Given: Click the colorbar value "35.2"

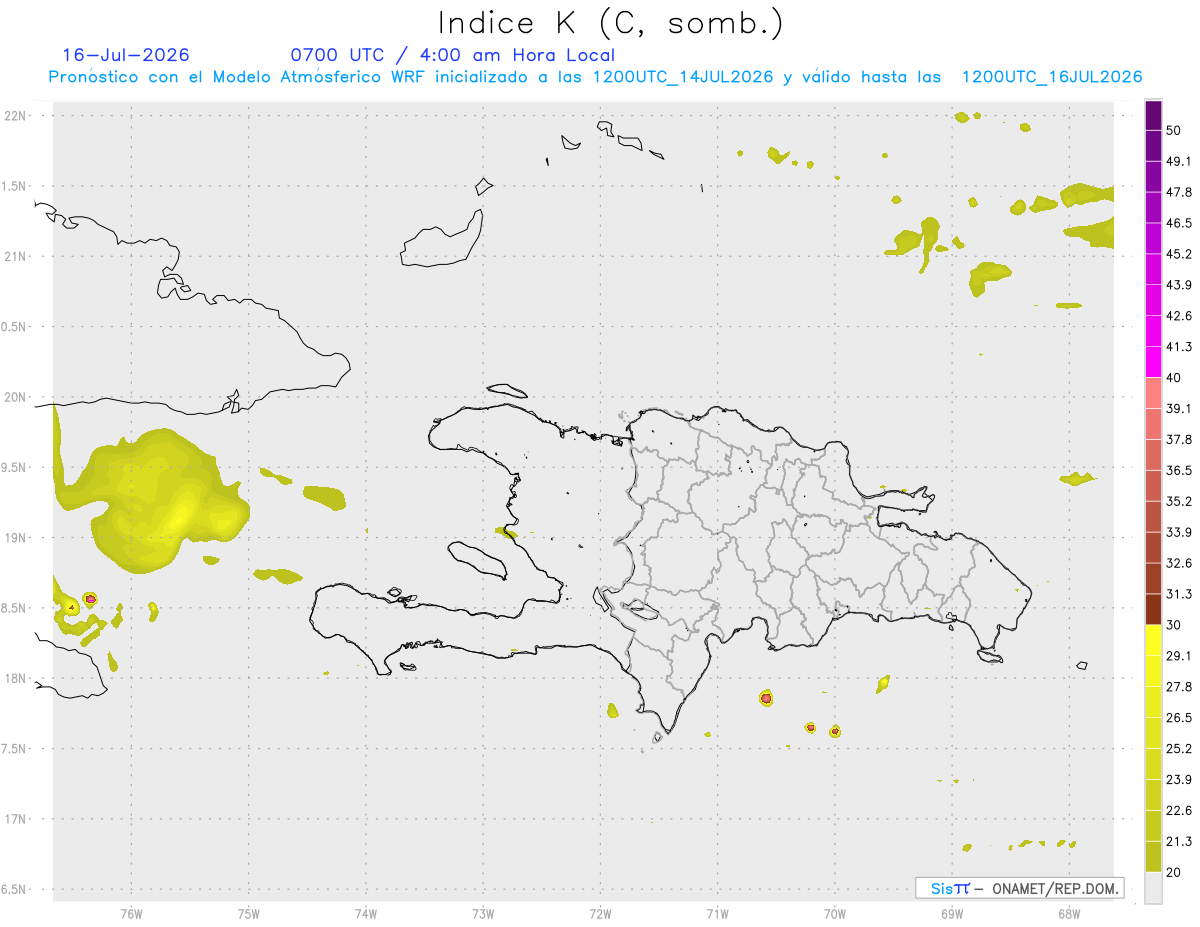Looking at the screenshot, I should pos(1180,502).
